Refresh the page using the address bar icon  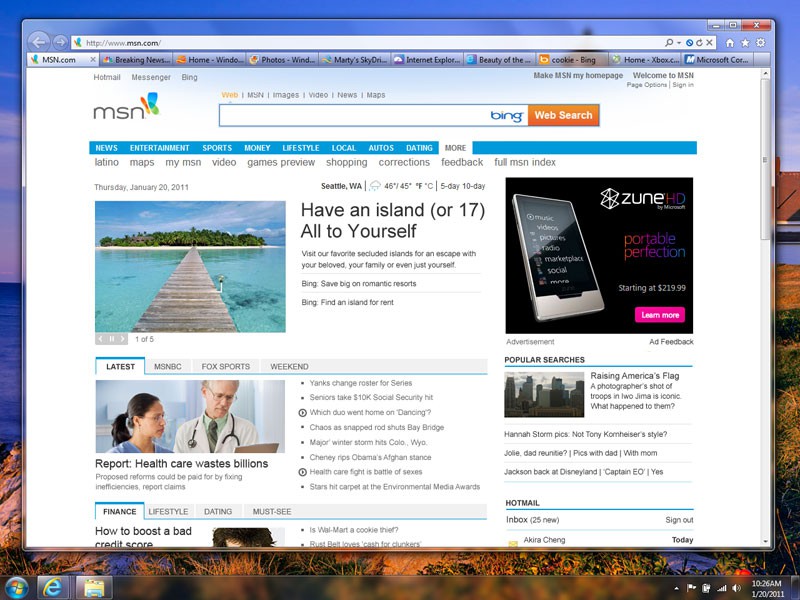click(x=699, y=42)
